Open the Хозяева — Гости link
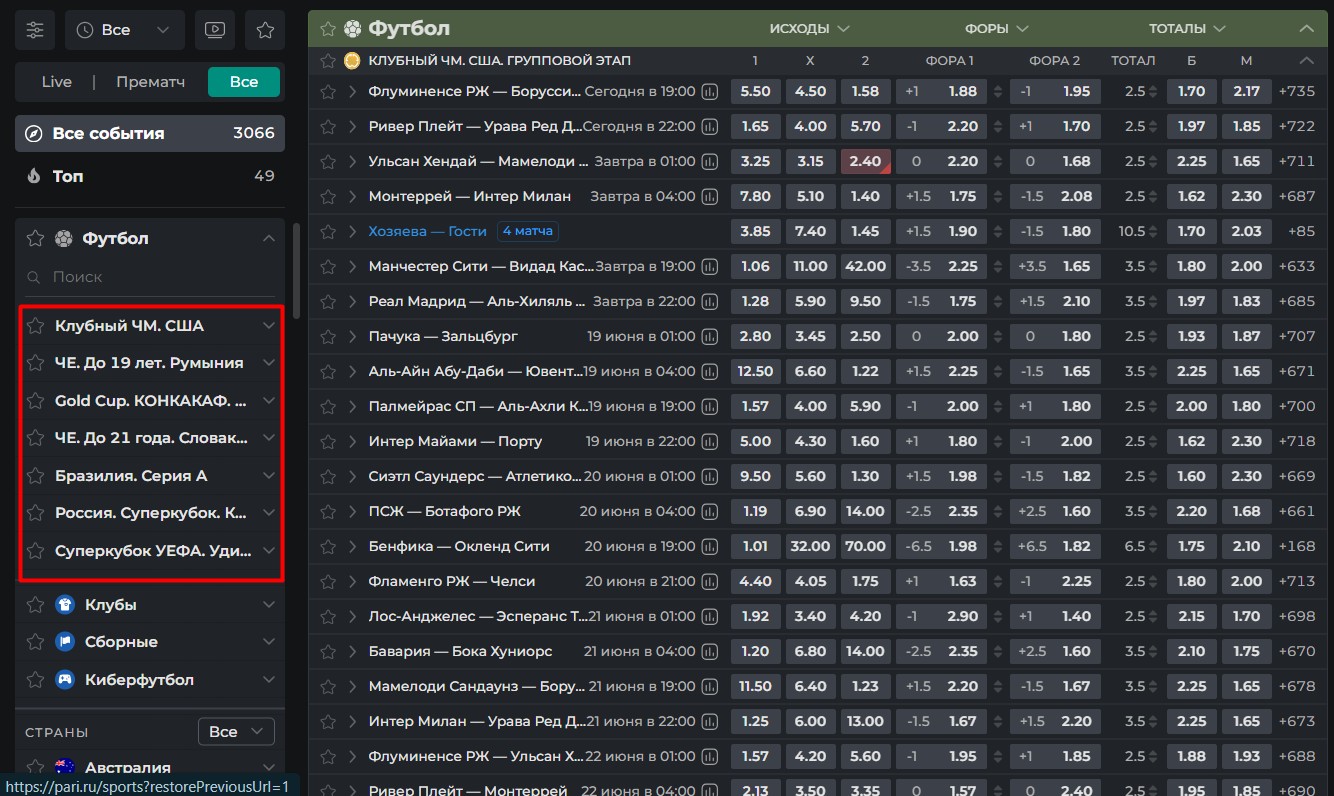This screenshot has width=1334, height=796. click(x=427, y=231)
